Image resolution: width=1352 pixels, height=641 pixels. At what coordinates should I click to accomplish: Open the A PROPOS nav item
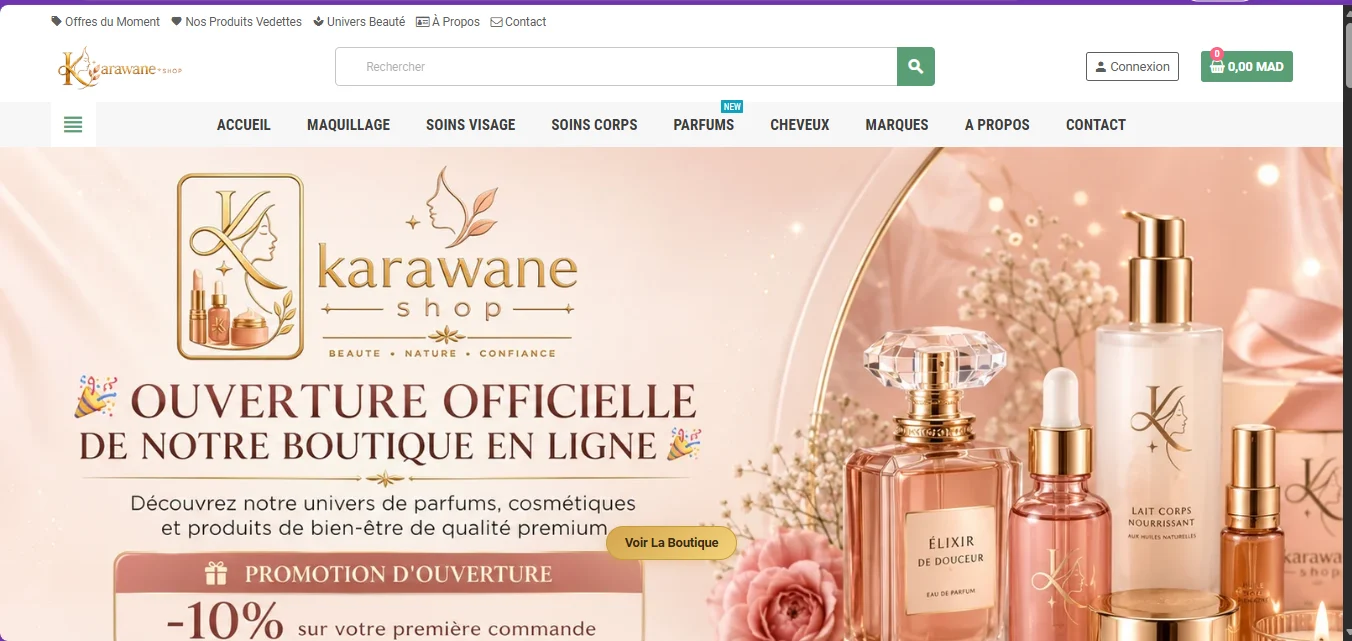pyautogui.click(x=997, y=125)
